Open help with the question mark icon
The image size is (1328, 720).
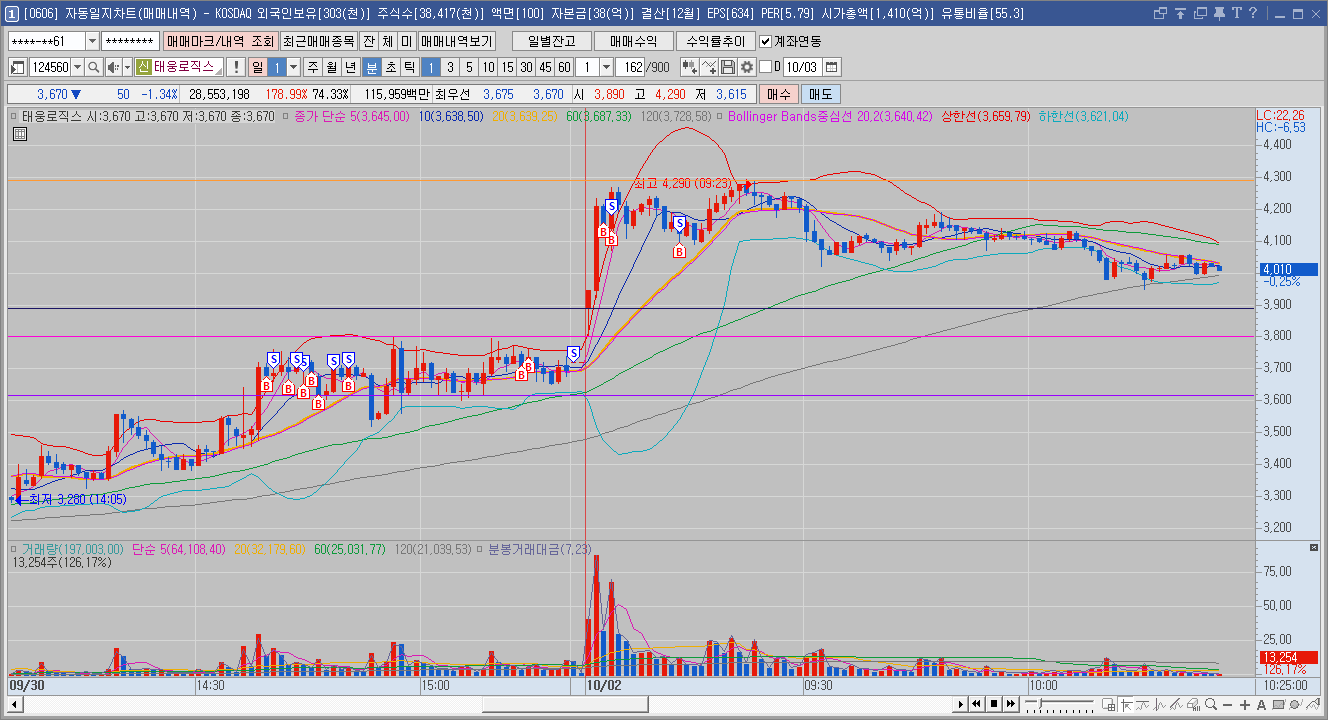tap(1252, 13)
